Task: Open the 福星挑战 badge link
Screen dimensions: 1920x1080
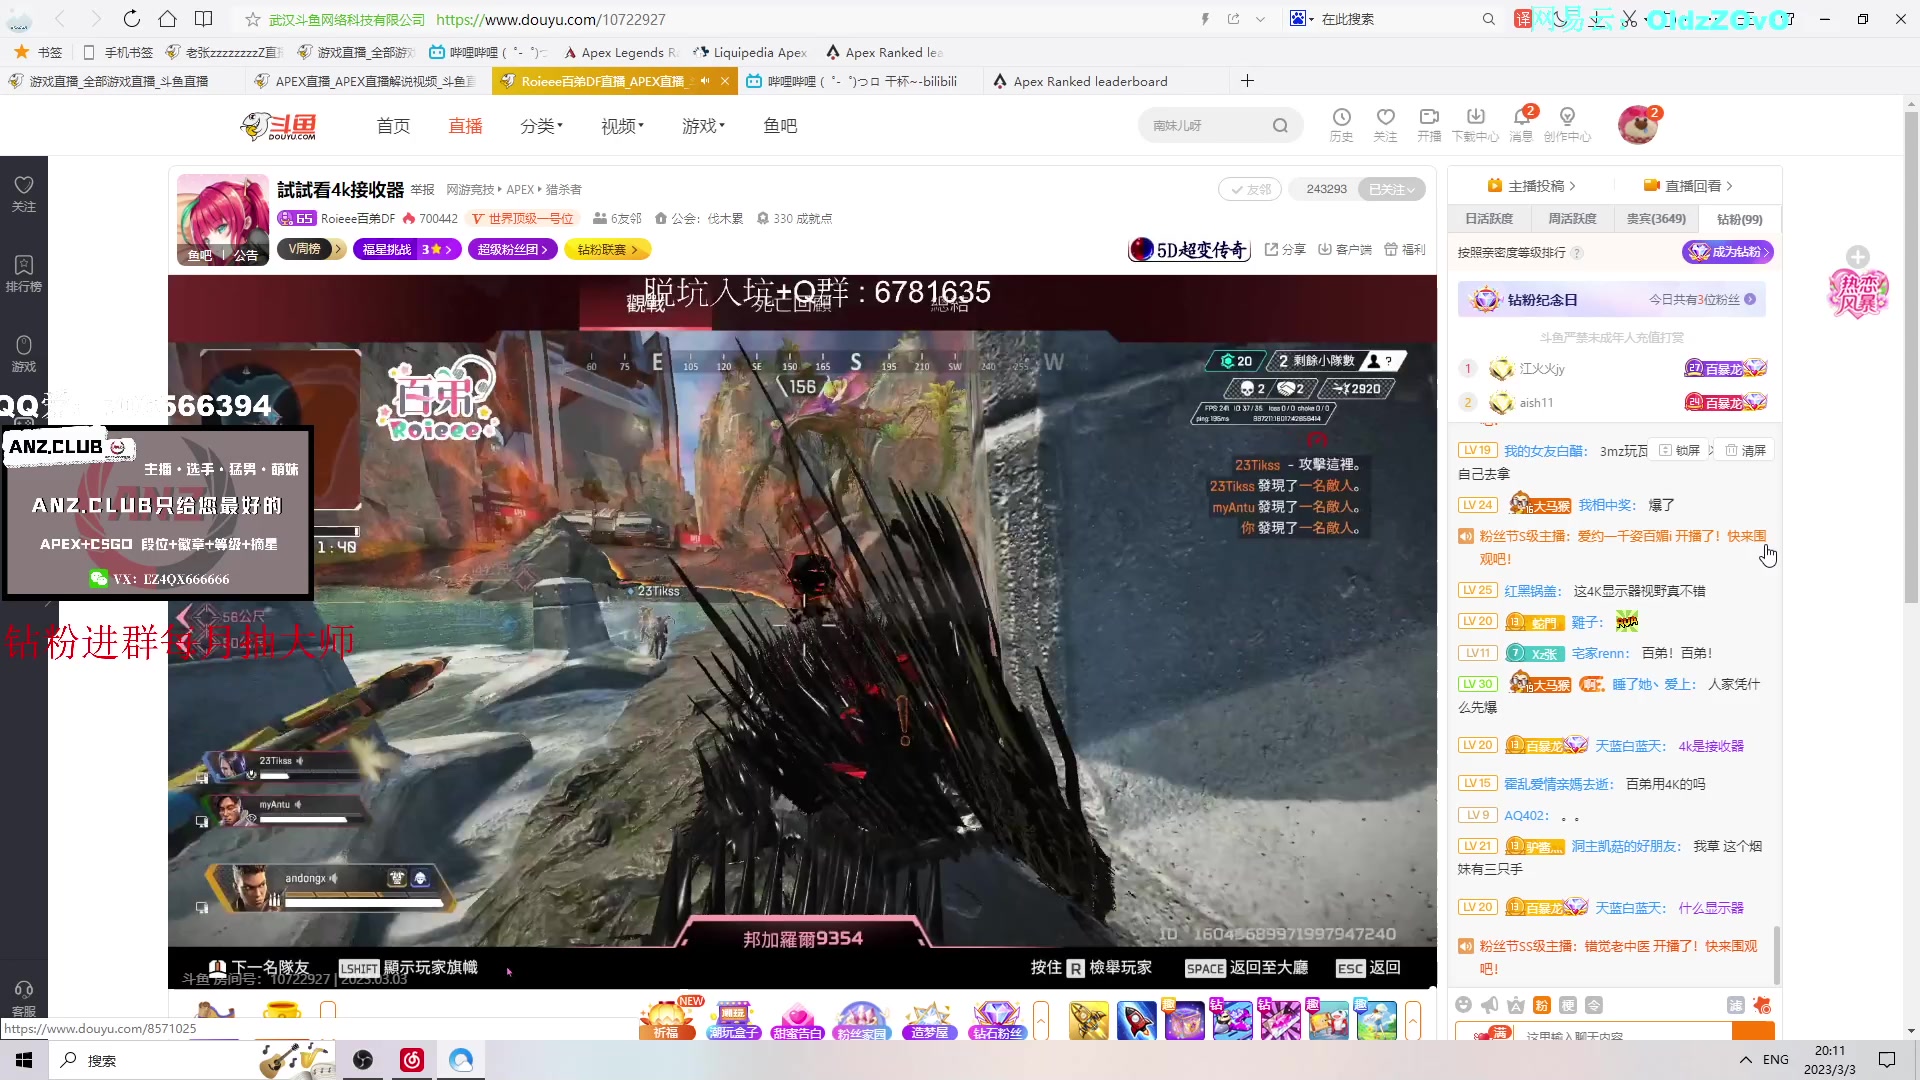Action: 407,249
